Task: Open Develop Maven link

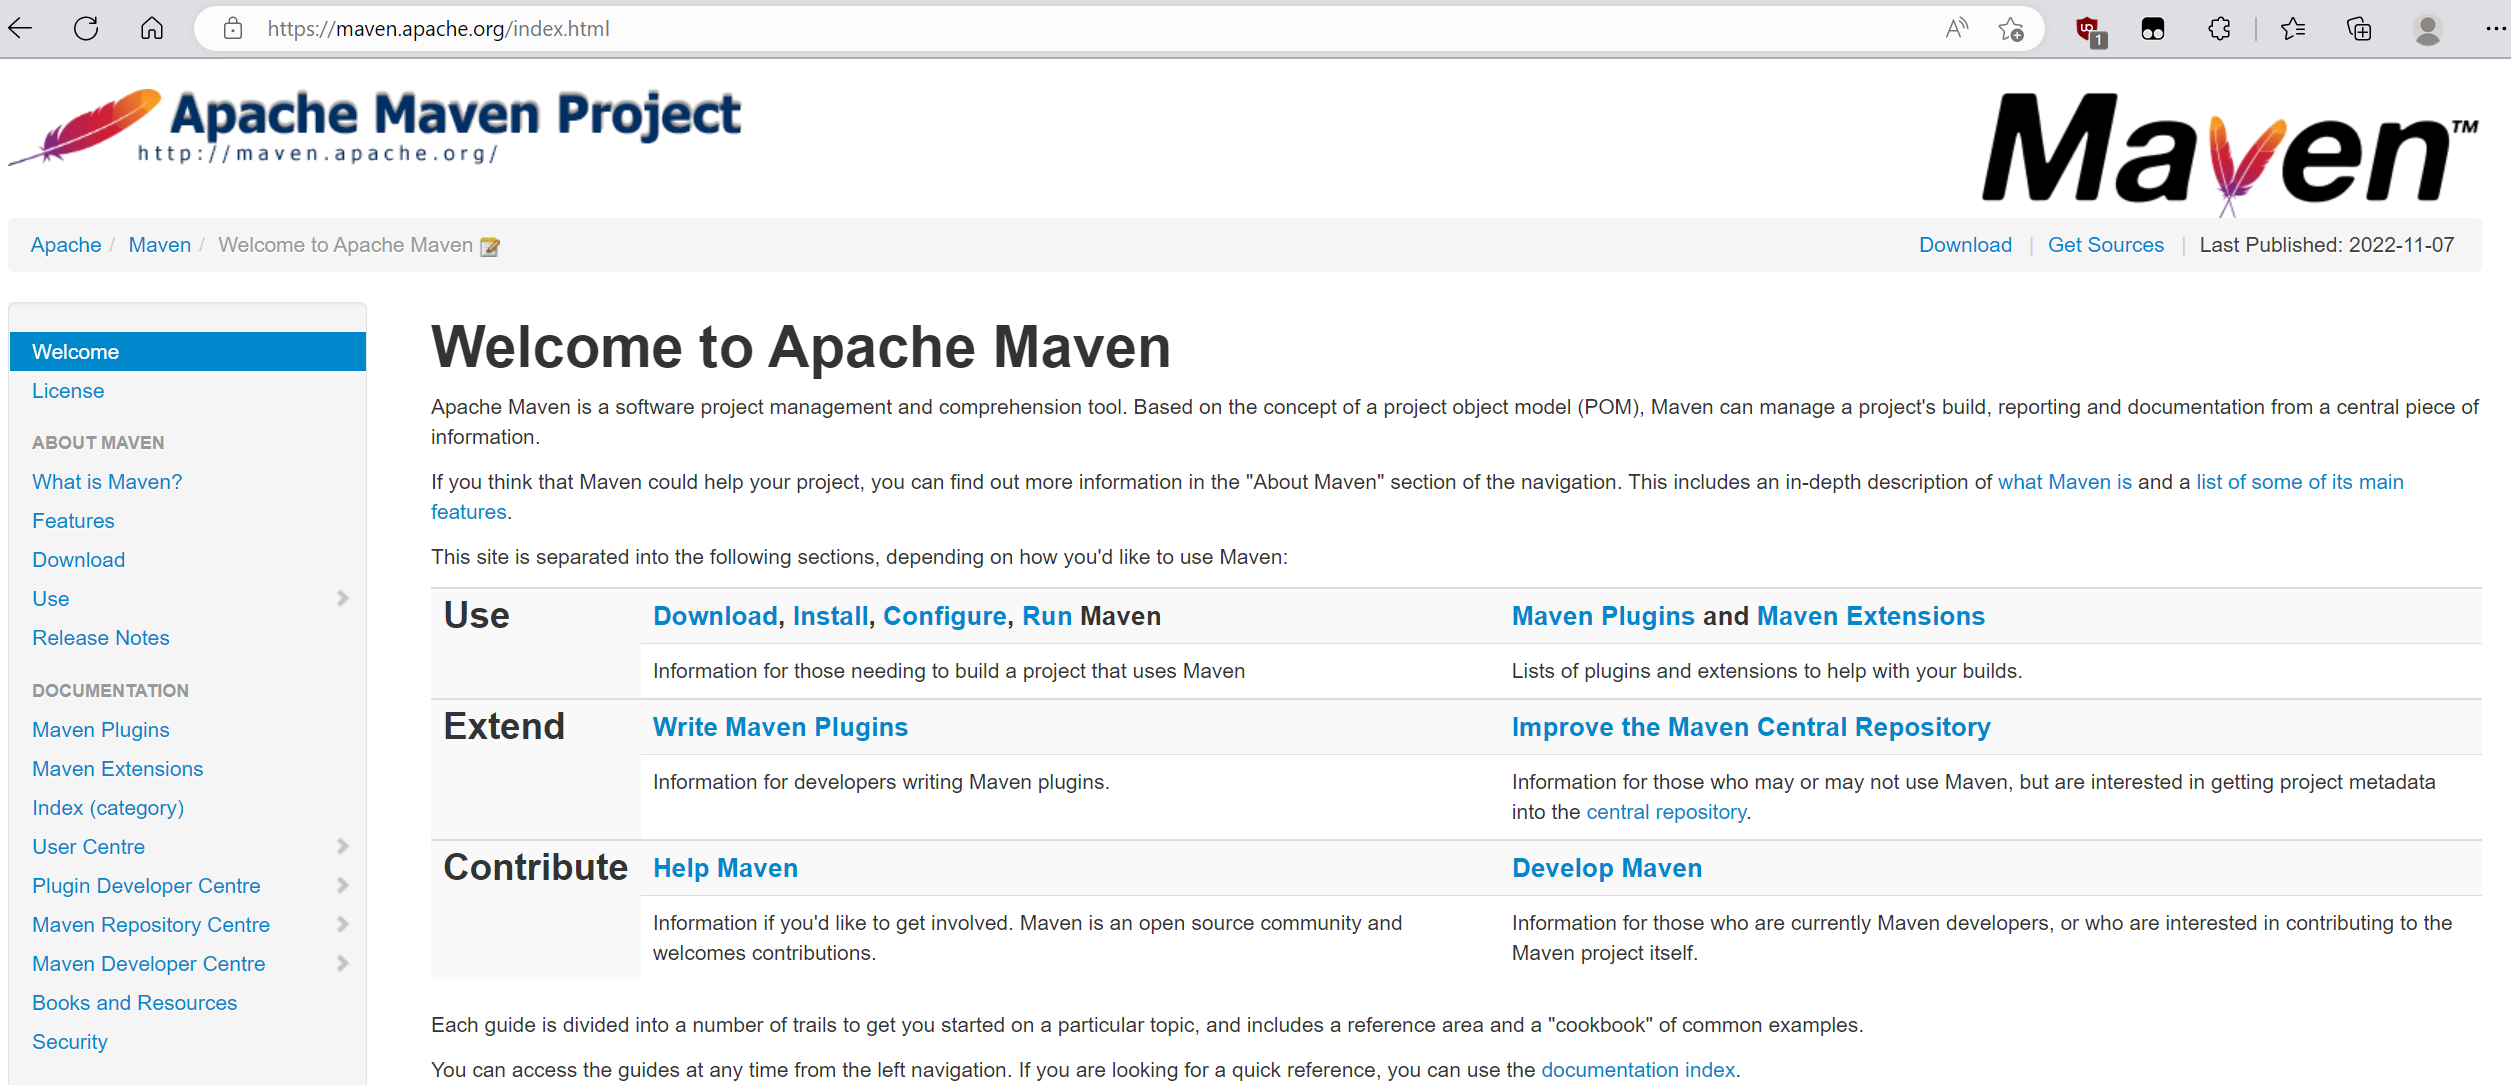Action: pos(1607,868)
